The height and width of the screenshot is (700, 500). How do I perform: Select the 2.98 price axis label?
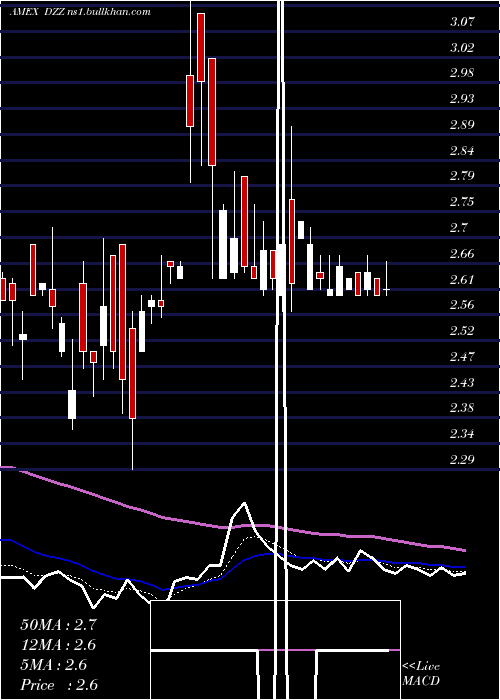click(x=462, y=73)
